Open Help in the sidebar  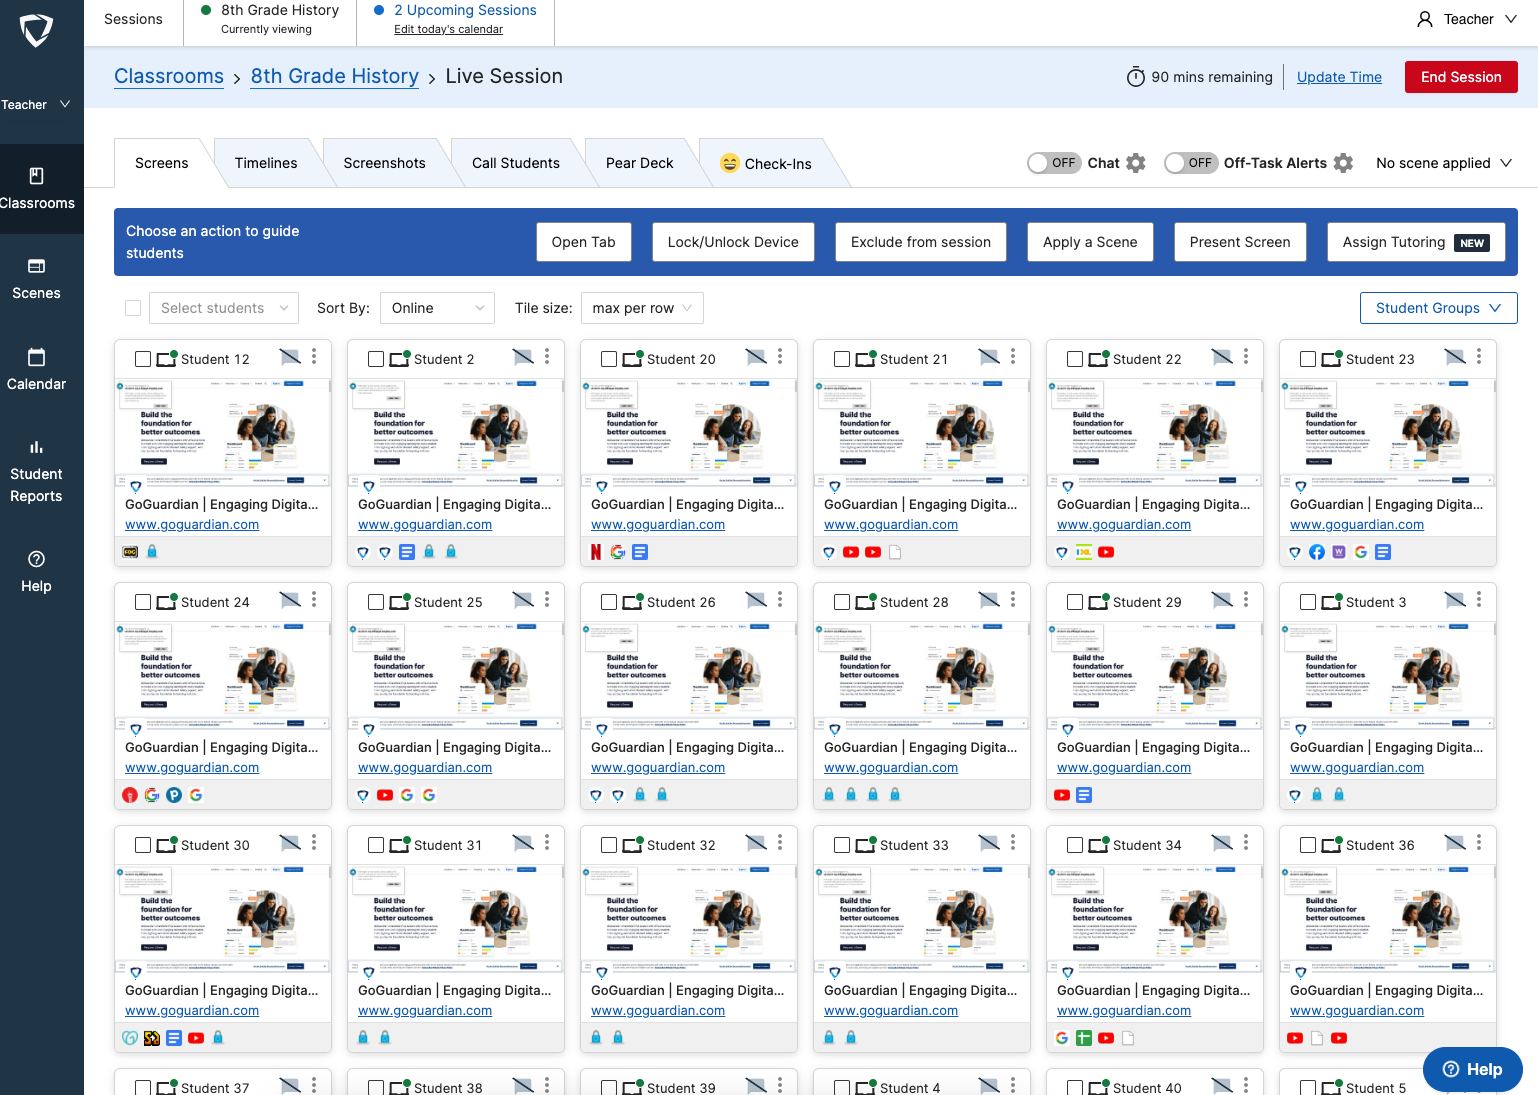pyautogui.click(x=37, y=572)
